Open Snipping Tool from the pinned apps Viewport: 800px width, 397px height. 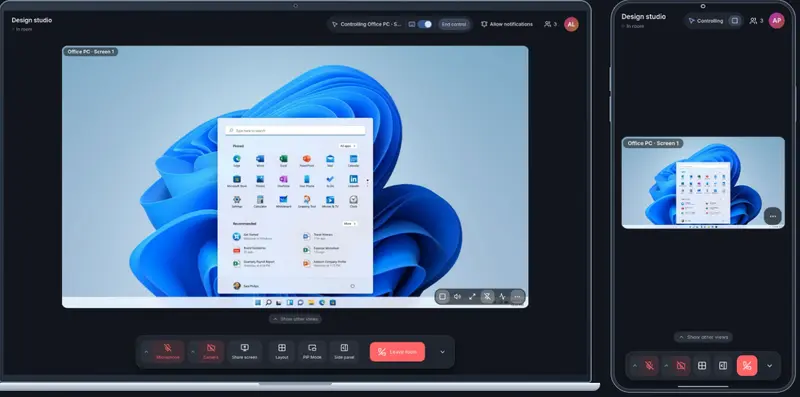pos(307,202)
